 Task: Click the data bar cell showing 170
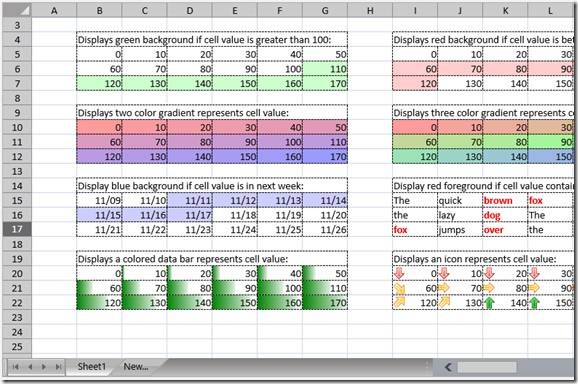(x=325, y=303)
